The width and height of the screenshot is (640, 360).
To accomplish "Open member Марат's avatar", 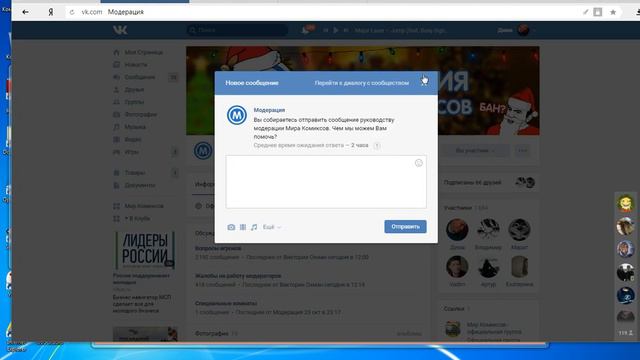I will point(519,229).
